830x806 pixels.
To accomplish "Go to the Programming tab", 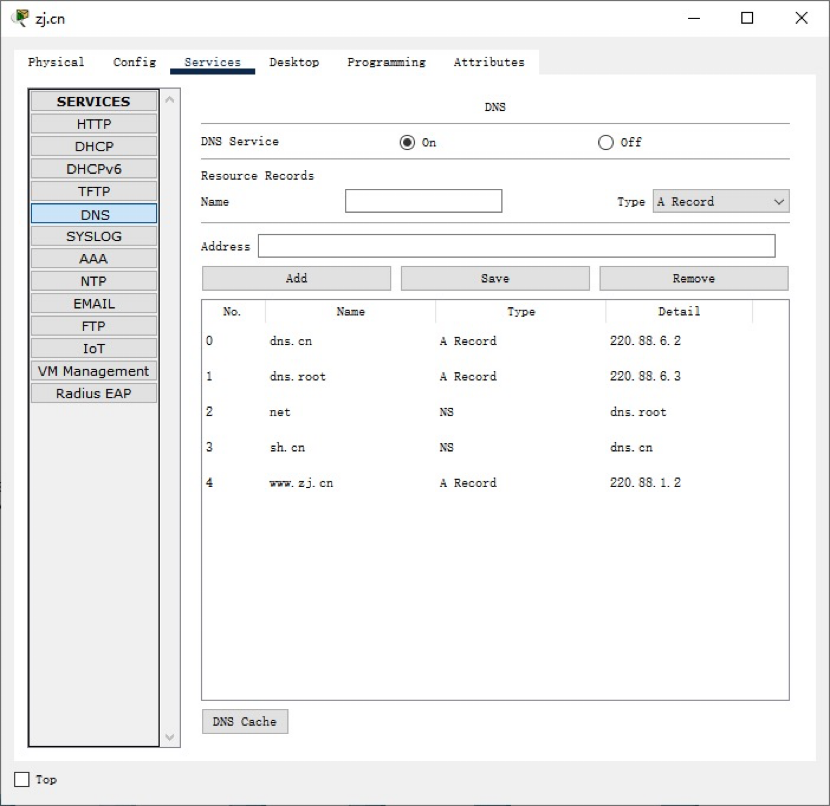I will pyautogui.click(x=386, y=62).
